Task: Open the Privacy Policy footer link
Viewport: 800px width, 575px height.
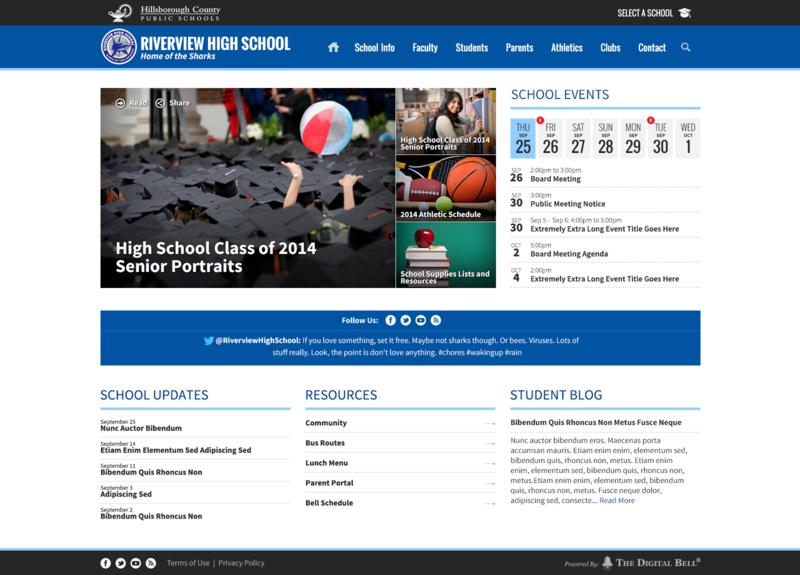Action: (x=241, y=563)
